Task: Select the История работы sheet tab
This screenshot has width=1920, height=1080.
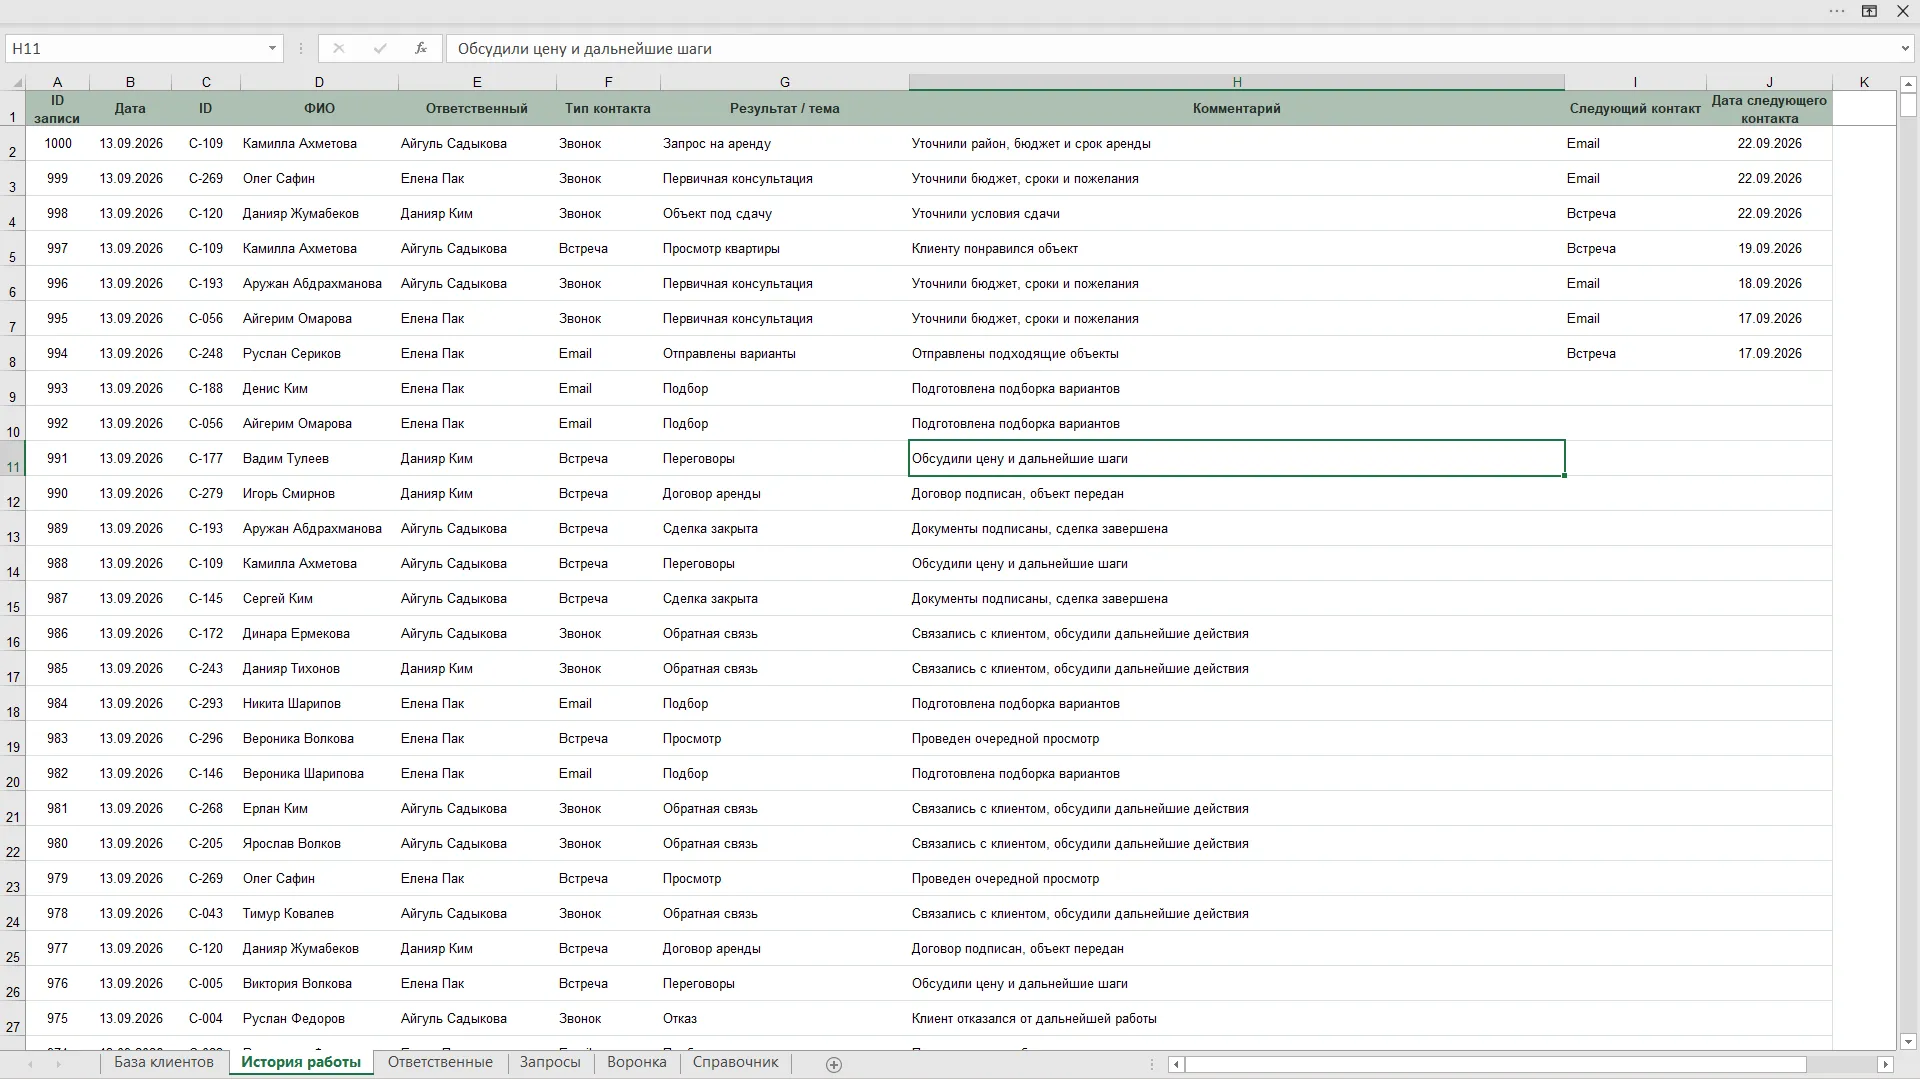Action: tap(301, 1062)
